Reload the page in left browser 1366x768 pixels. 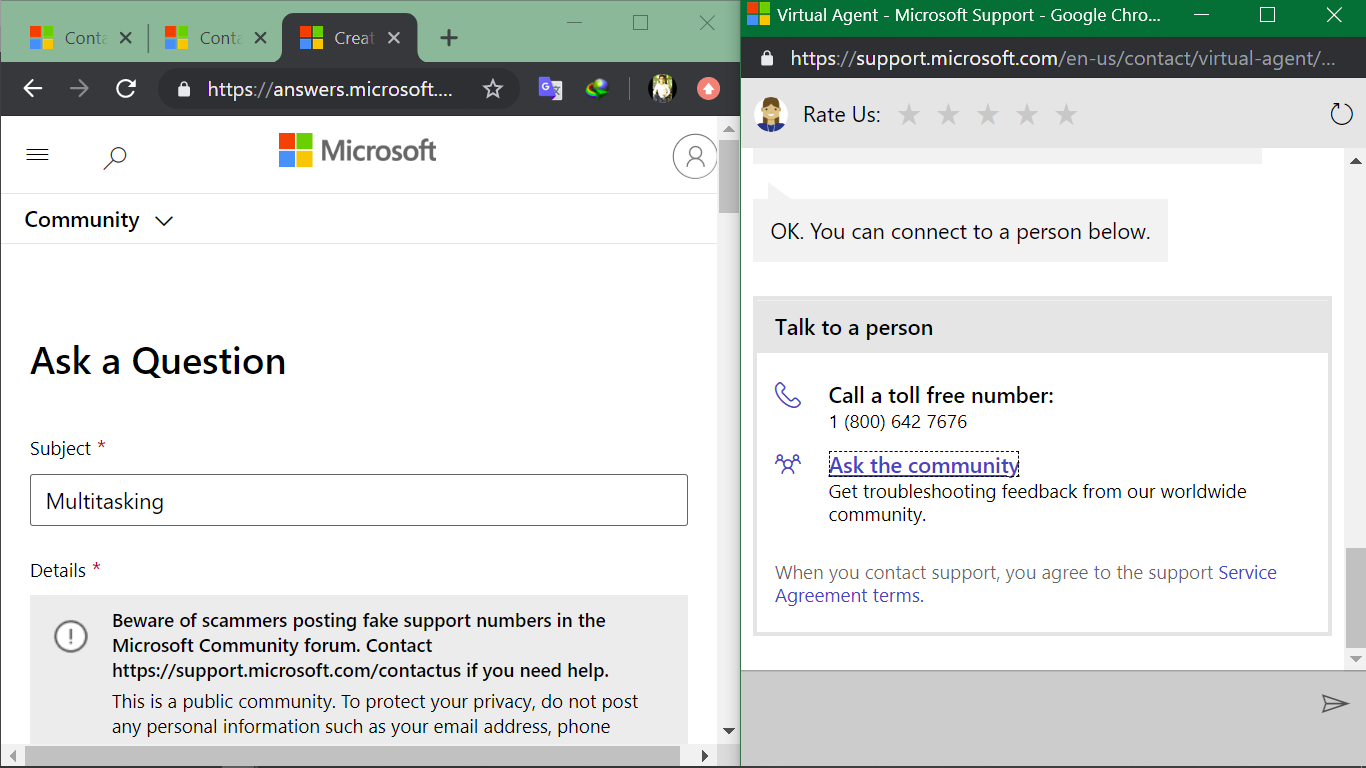pyautogui.click(x=126, y=89)
